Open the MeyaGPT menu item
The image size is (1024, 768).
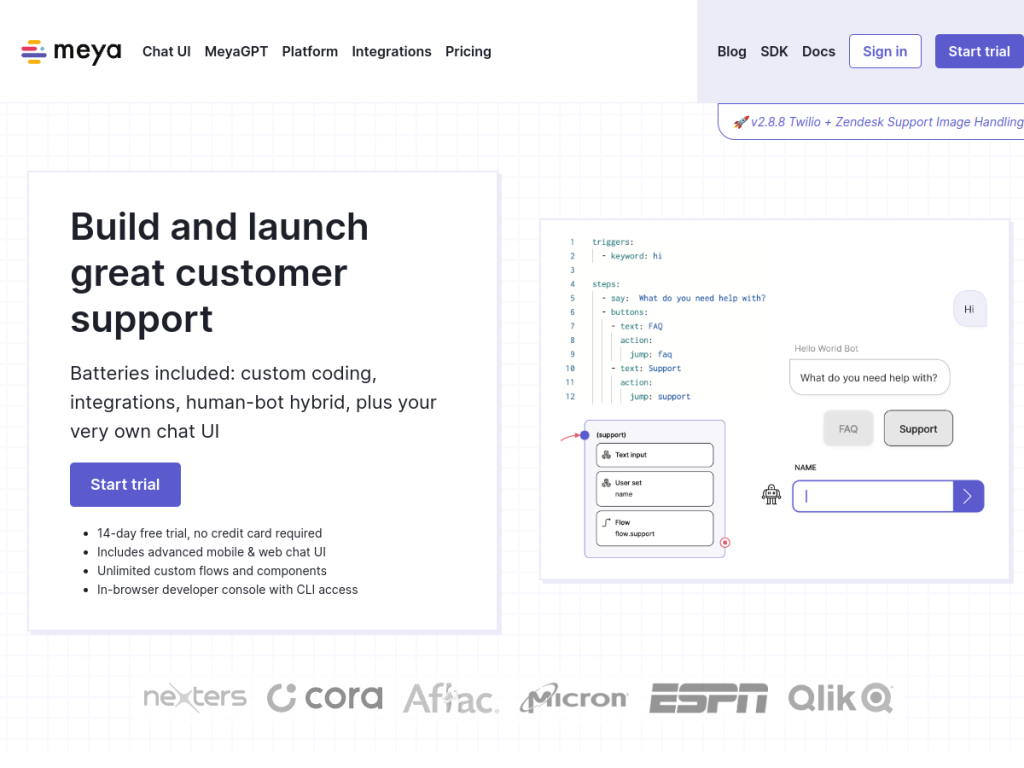pos(236,52)
